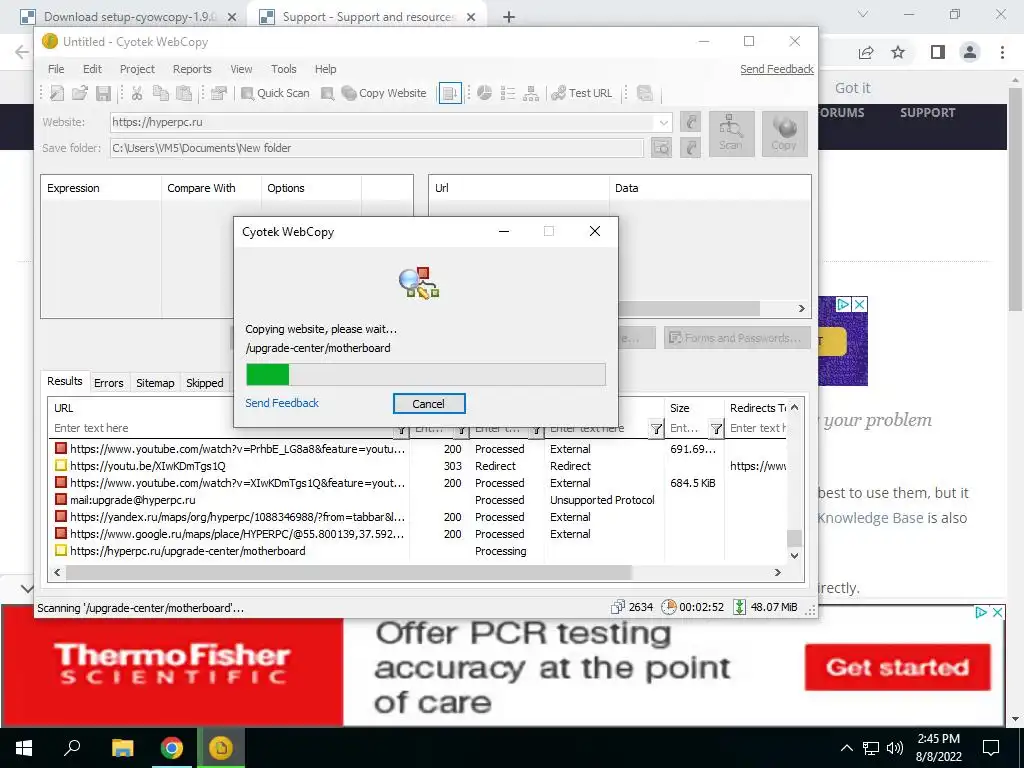Click the open folder icon after browse
This screenshot has width=1024, height=768.
pyautogui.click(x=690, y=148)
